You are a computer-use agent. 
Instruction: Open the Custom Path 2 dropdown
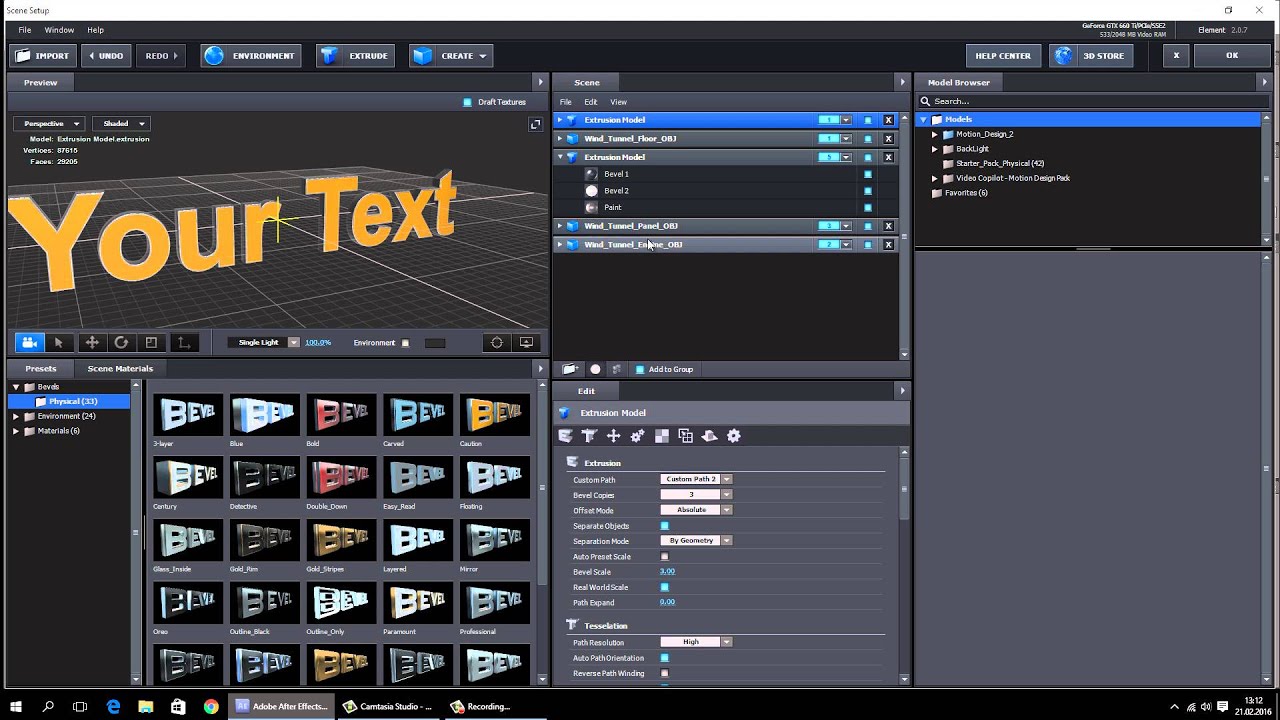point(696,479)
